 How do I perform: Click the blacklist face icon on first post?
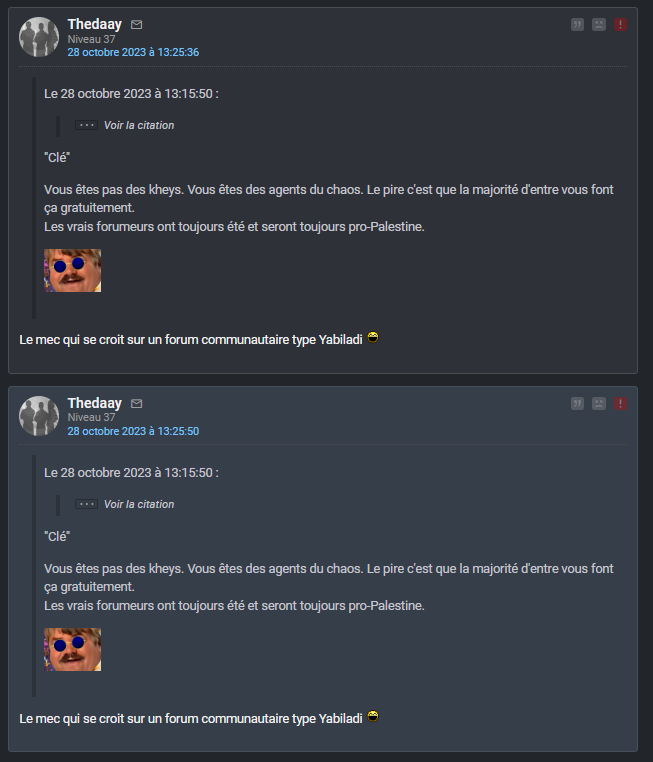coord(599,24)
